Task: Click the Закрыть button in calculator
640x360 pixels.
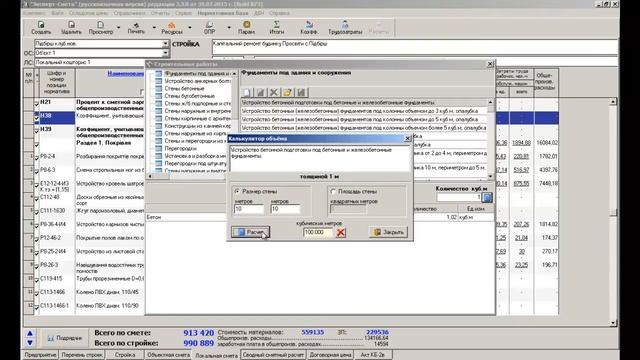Action: click(388, 232)
